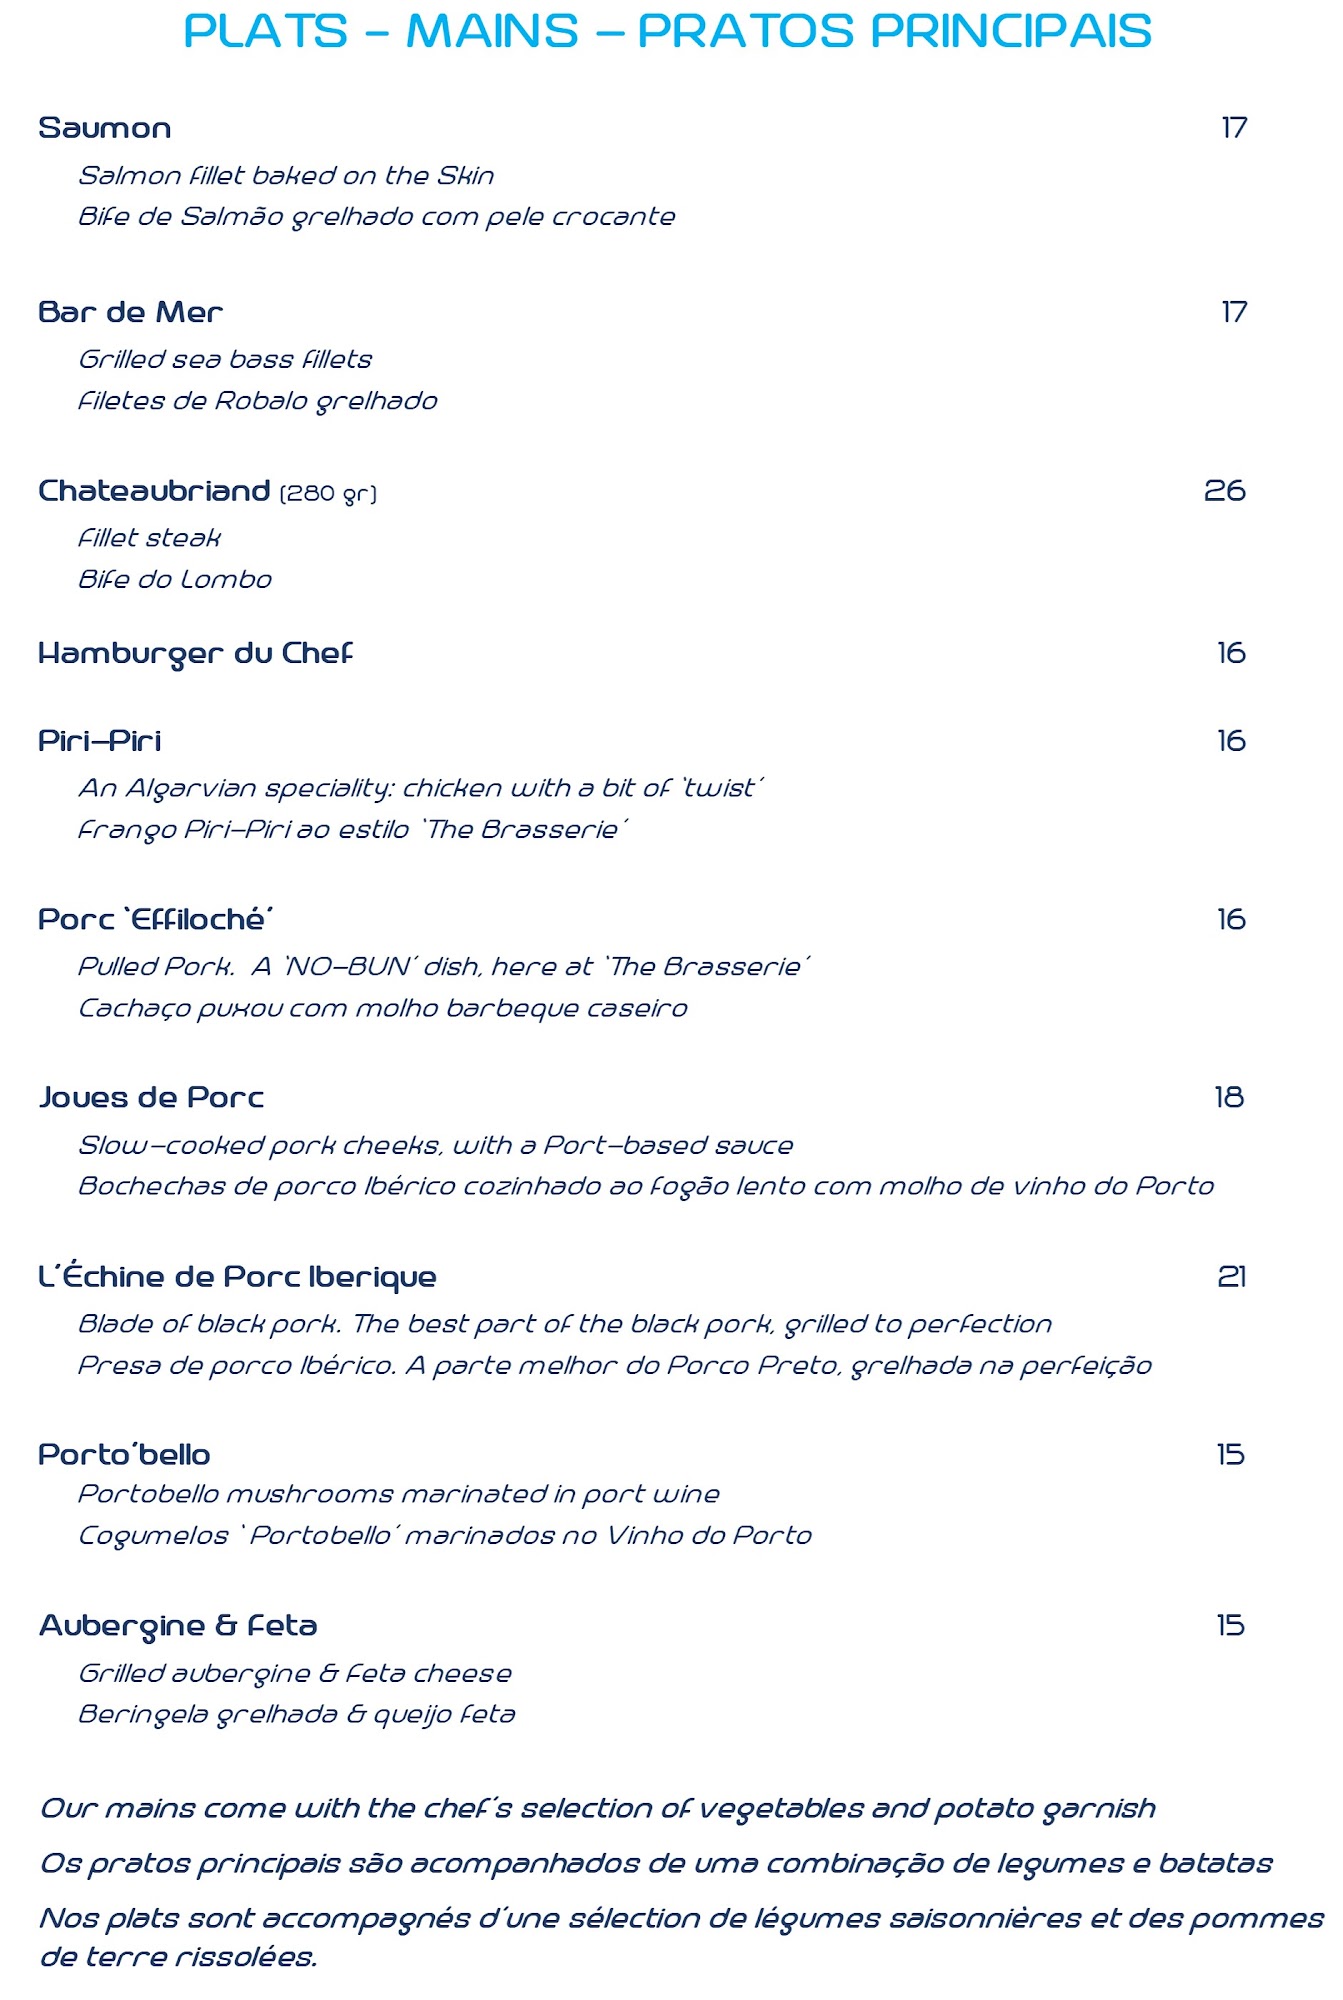Click 'Our mains come with the chef's selection' note
The height and width of the screenshot is (2000, 1343).
597,1809
